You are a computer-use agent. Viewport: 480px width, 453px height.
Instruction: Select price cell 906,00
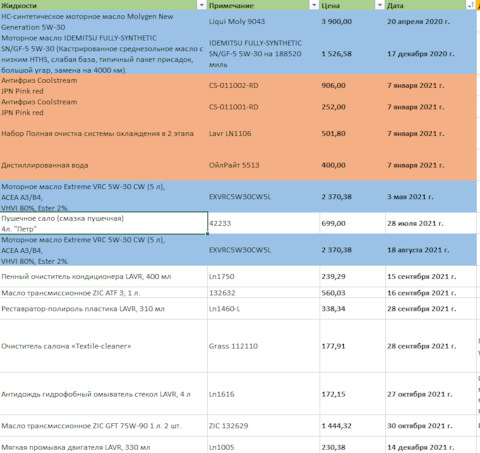point(352,86)
